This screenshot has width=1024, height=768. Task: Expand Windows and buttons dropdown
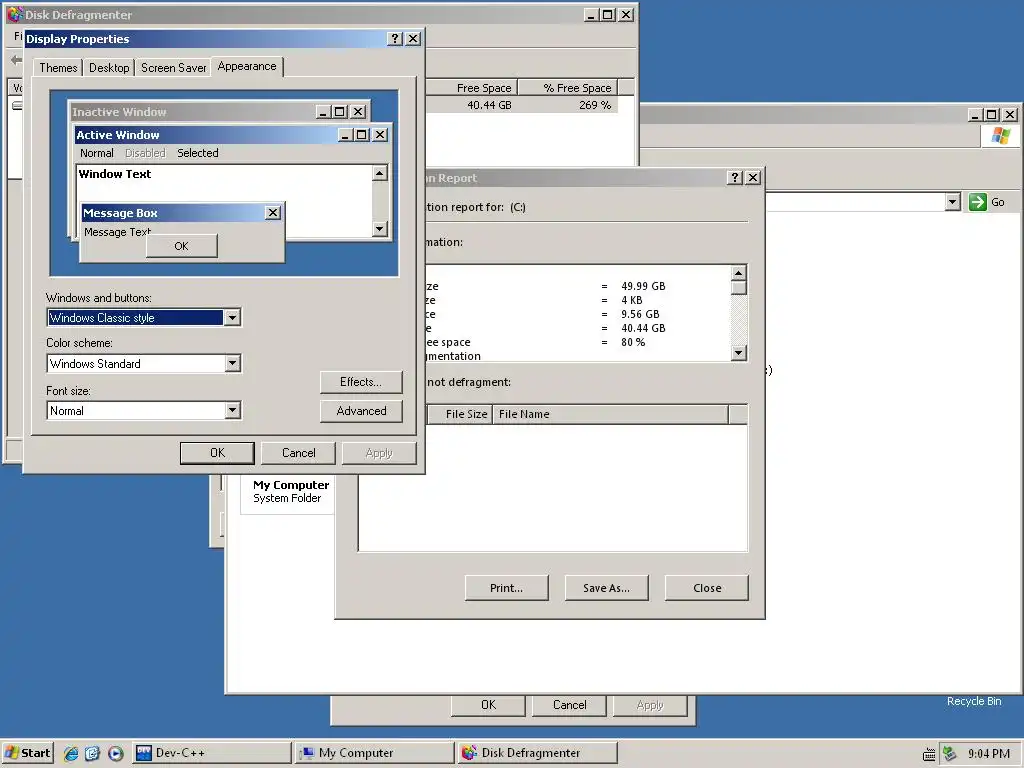point(232,317)
